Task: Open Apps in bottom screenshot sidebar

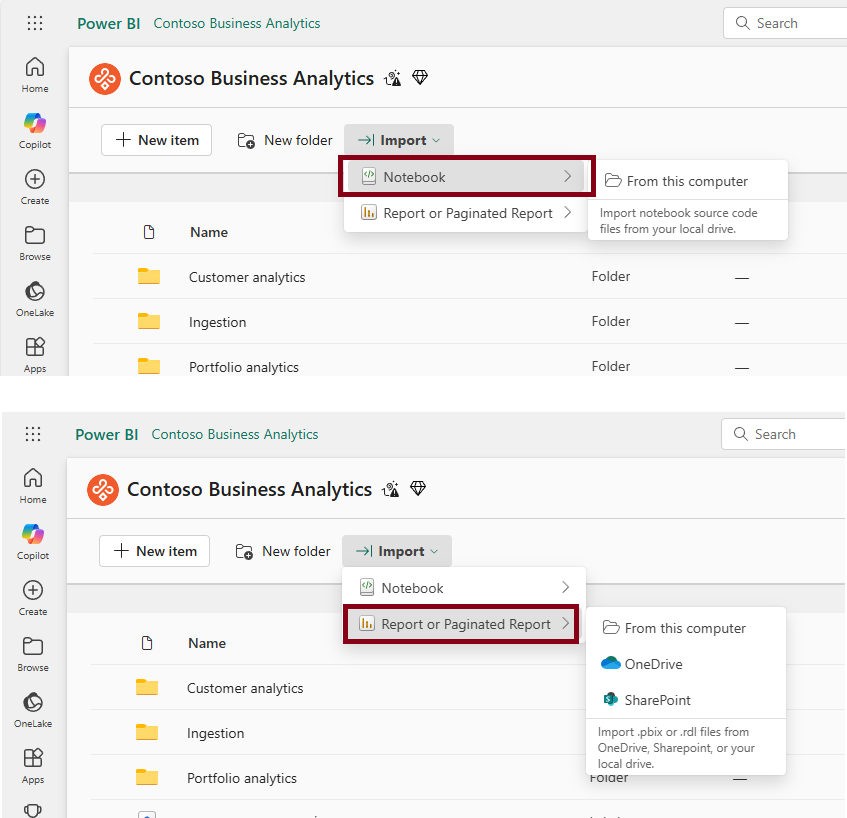Action: pos(33,766)
